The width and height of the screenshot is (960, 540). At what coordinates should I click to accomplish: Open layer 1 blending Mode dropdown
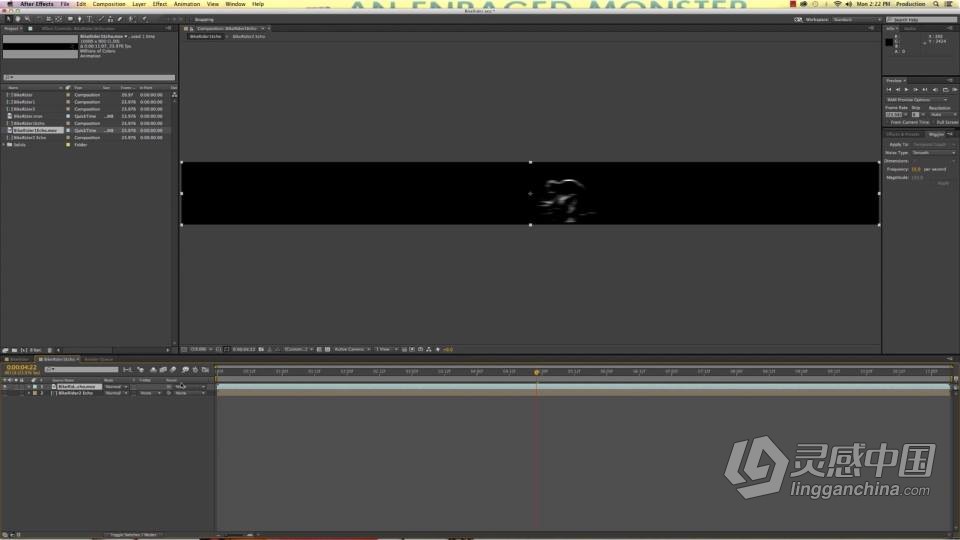(116, 386)
